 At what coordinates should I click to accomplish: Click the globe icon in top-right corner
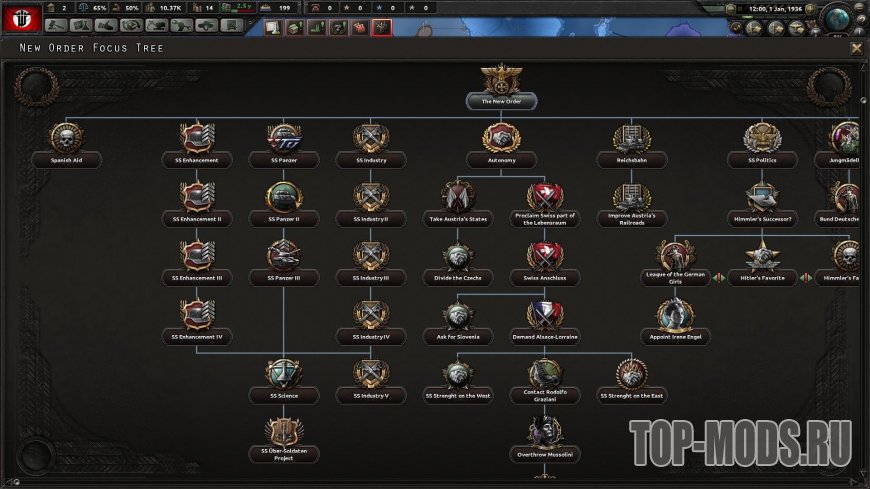(x=838, y=17)
